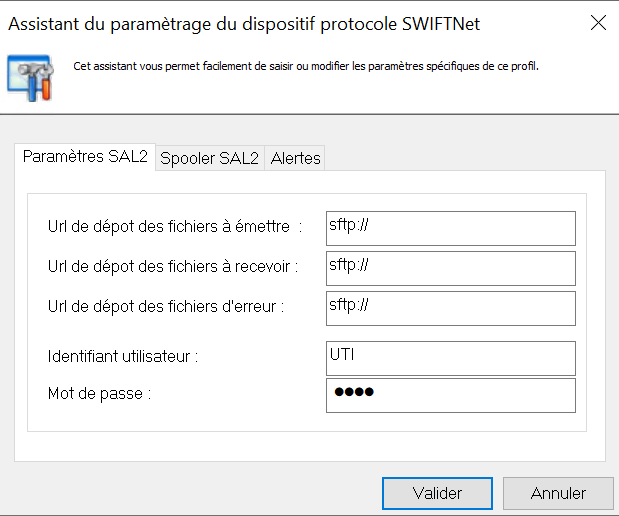Select the Alertes tab
Viewport: 619px width, 516px height.
coord(296,158)
